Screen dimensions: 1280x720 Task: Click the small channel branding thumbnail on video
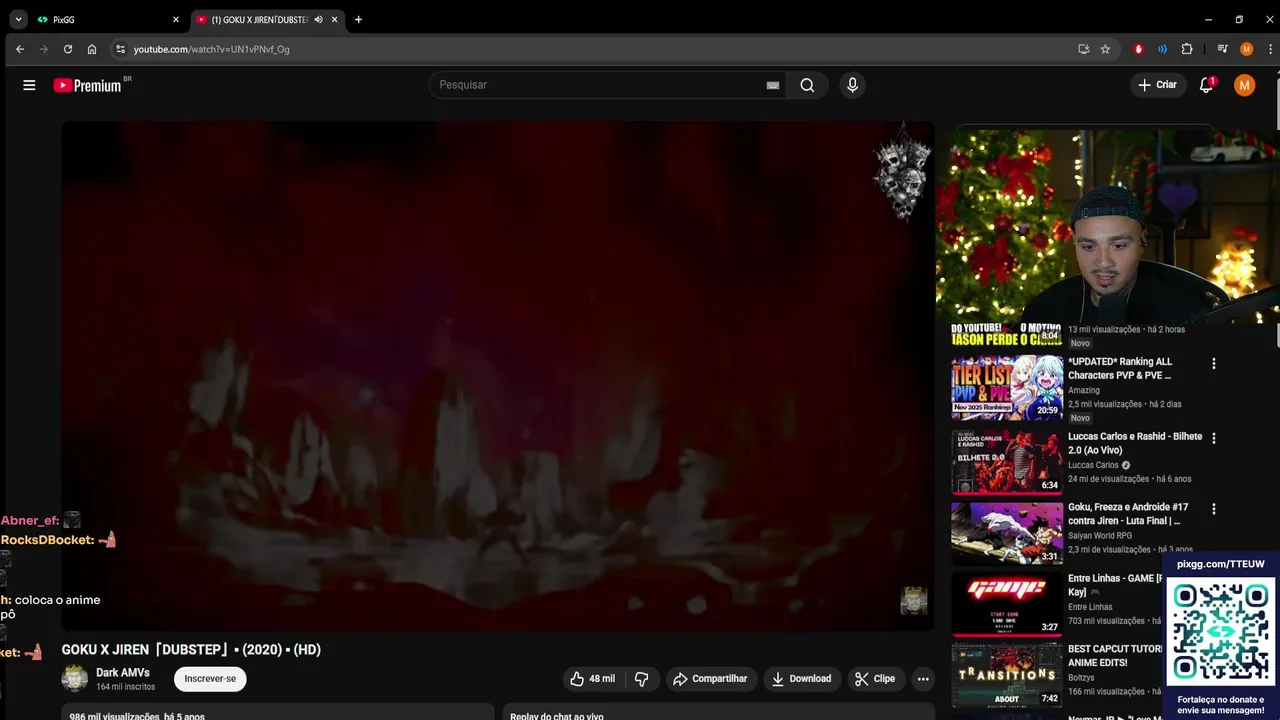click(914, 600)
